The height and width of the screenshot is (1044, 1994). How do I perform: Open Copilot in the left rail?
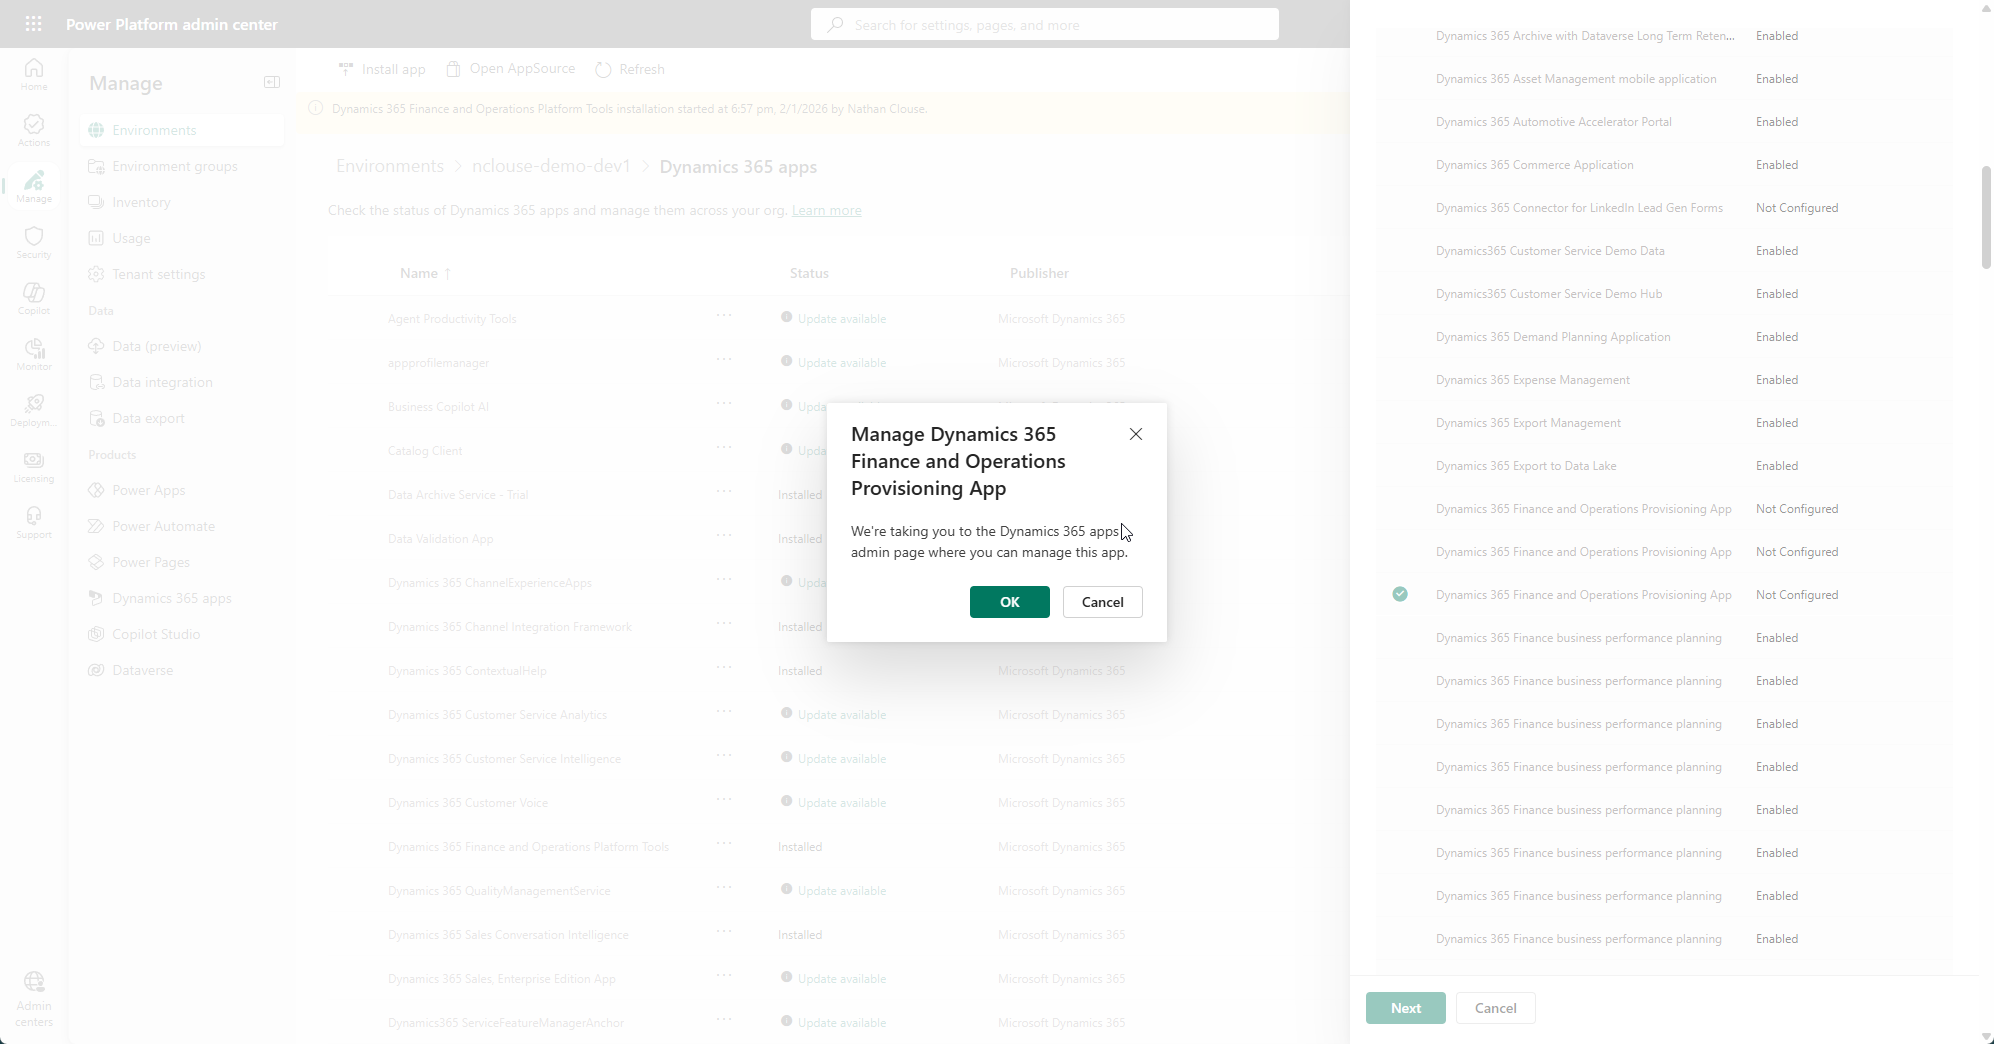click(x=34, y=298)
